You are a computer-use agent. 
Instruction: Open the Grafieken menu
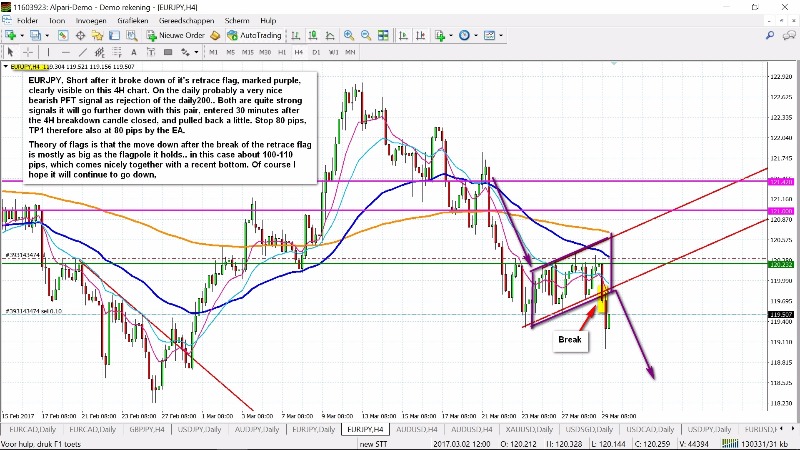(140, 19)
